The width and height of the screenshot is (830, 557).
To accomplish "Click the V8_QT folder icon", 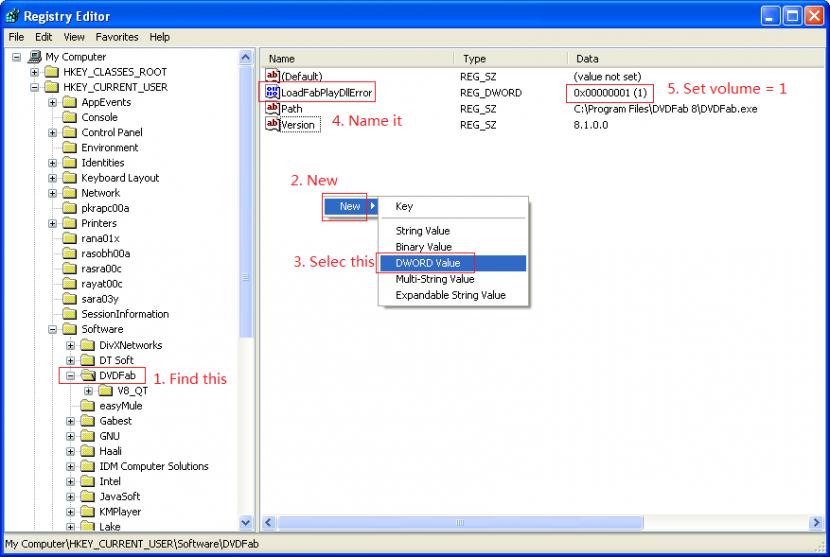I will pos(106,391).
